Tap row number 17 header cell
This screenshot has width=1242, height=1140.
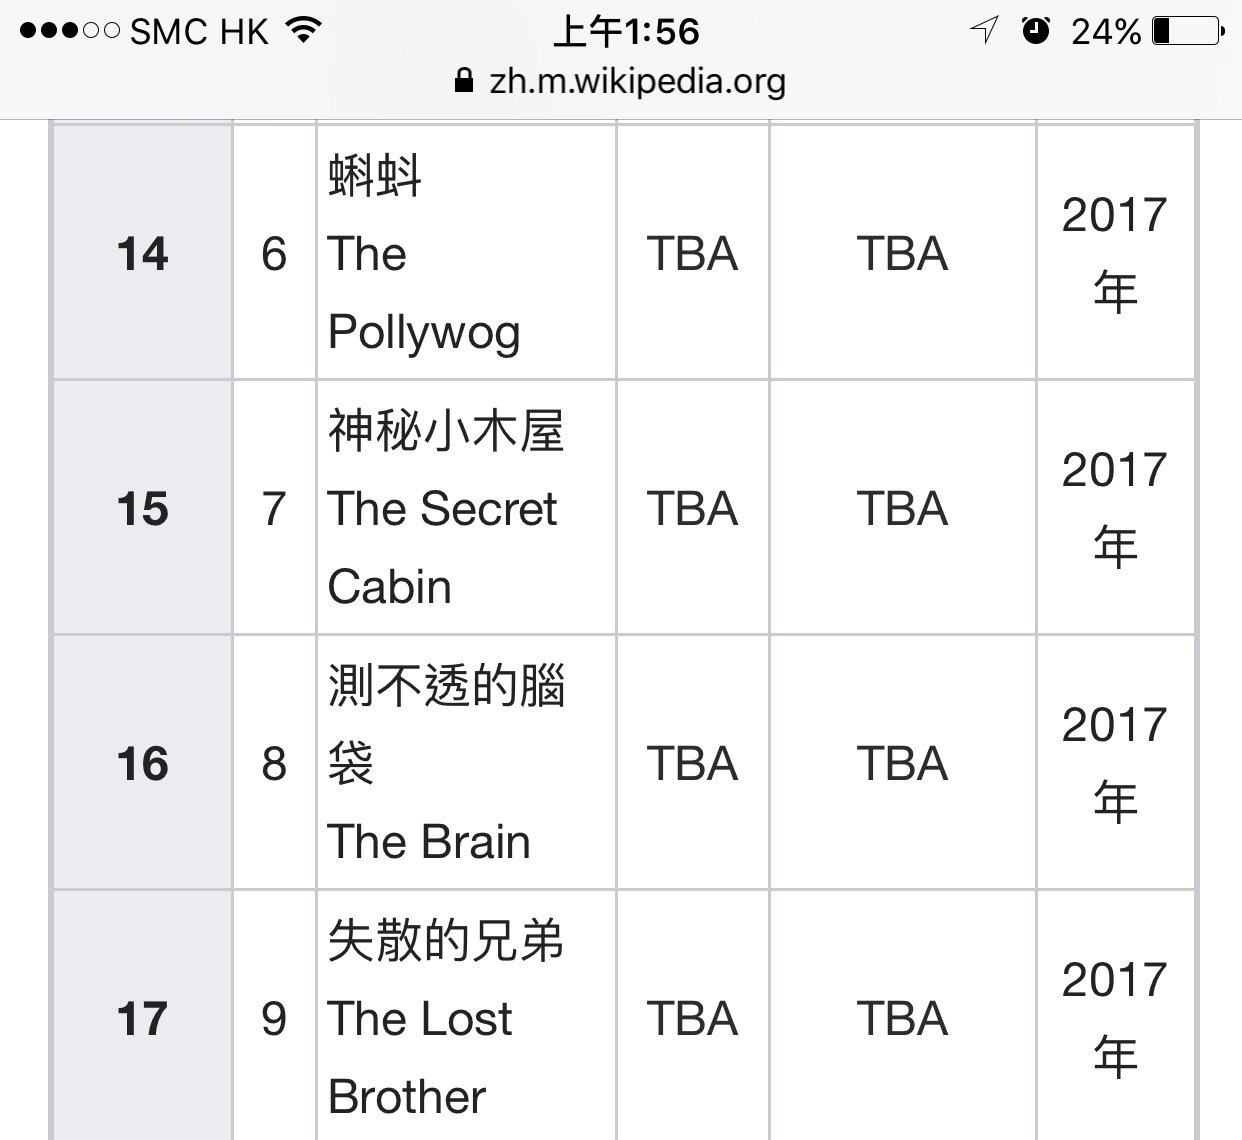coord(142,1017)
